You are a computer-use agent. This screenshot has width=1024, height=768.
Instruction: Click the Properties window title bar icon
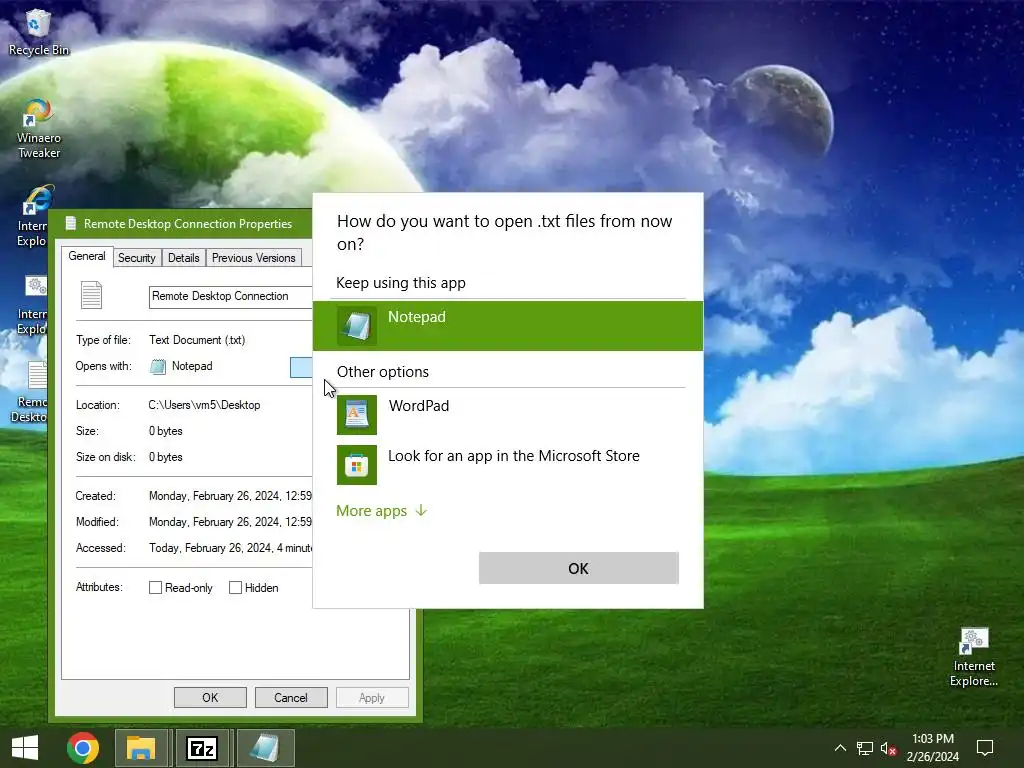pos(71,224)
